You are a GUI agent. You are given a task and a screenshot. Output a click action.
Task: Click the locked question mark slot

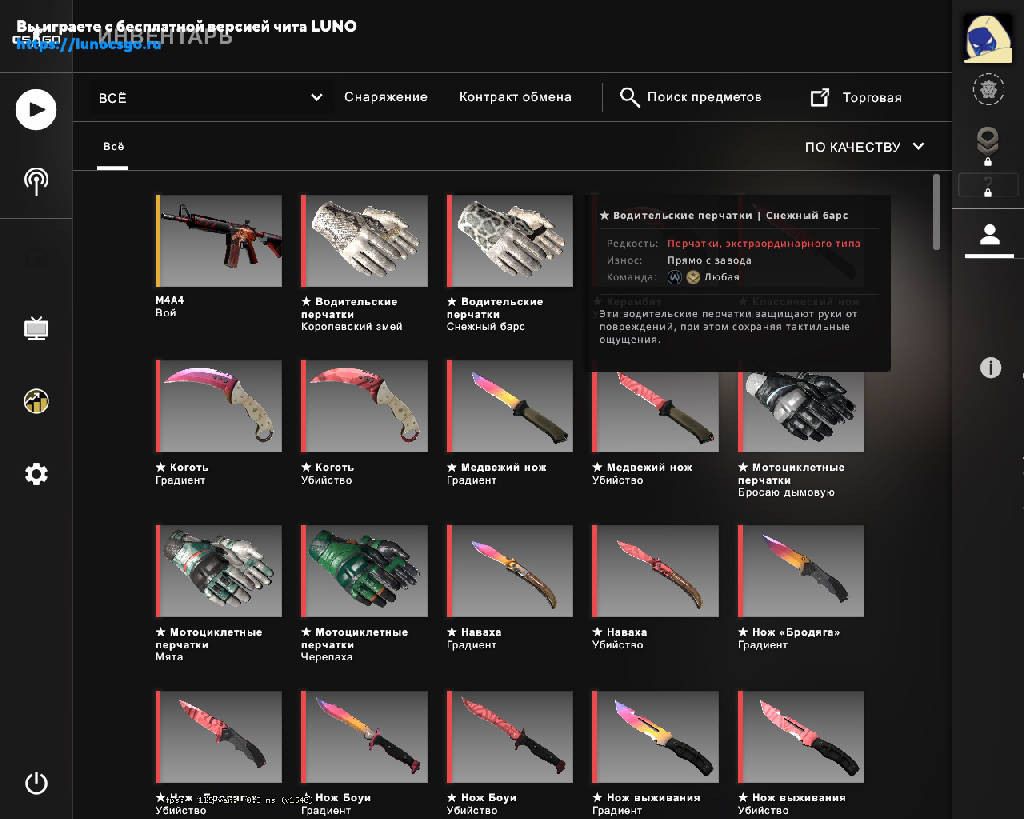coord(987,185)
